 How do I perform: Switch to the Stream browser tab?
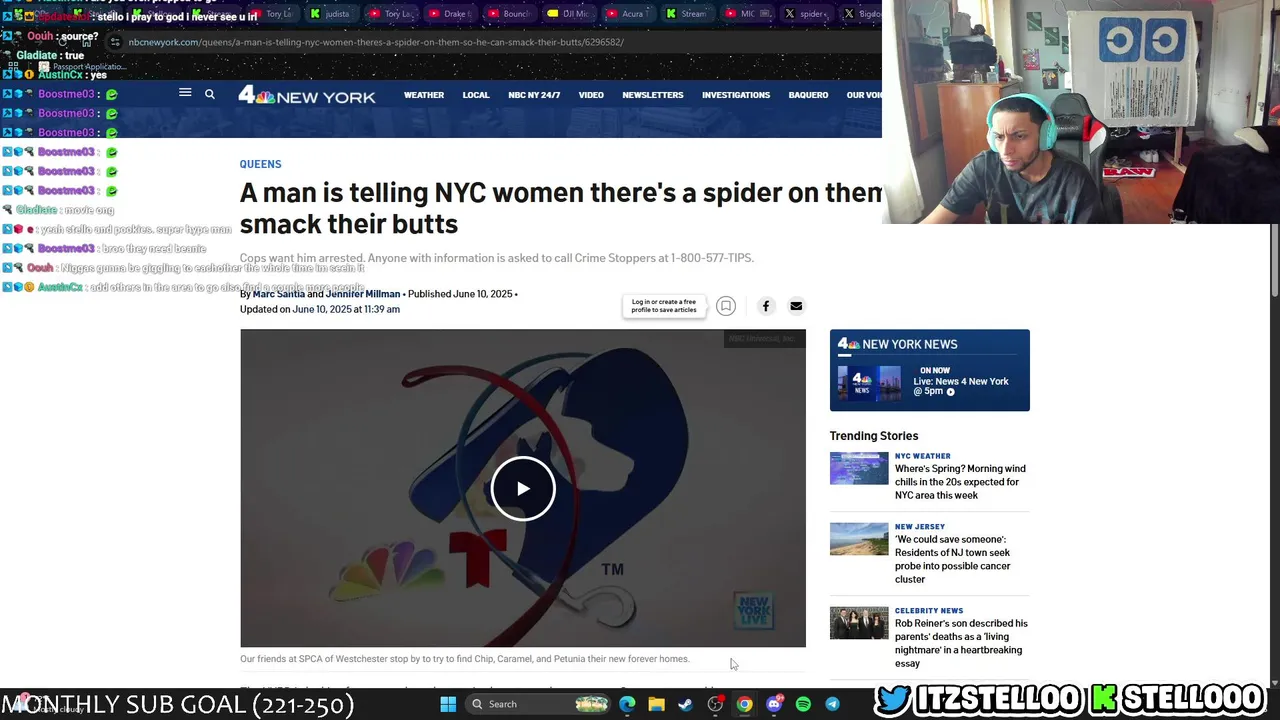point(690,14)
